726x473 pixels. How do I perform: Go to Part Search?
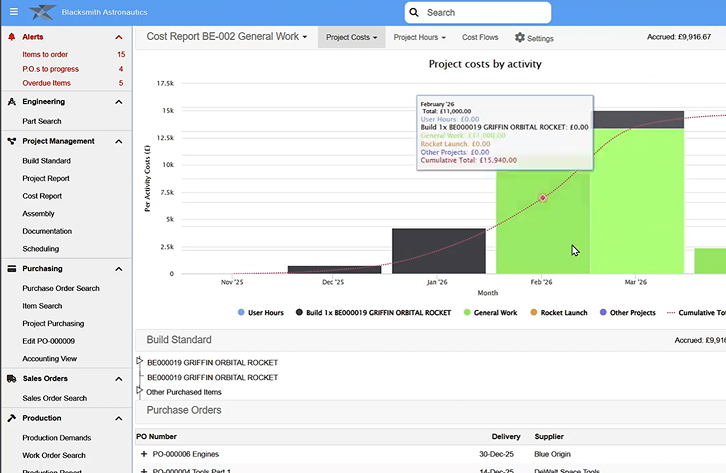[x=42, y=121]
